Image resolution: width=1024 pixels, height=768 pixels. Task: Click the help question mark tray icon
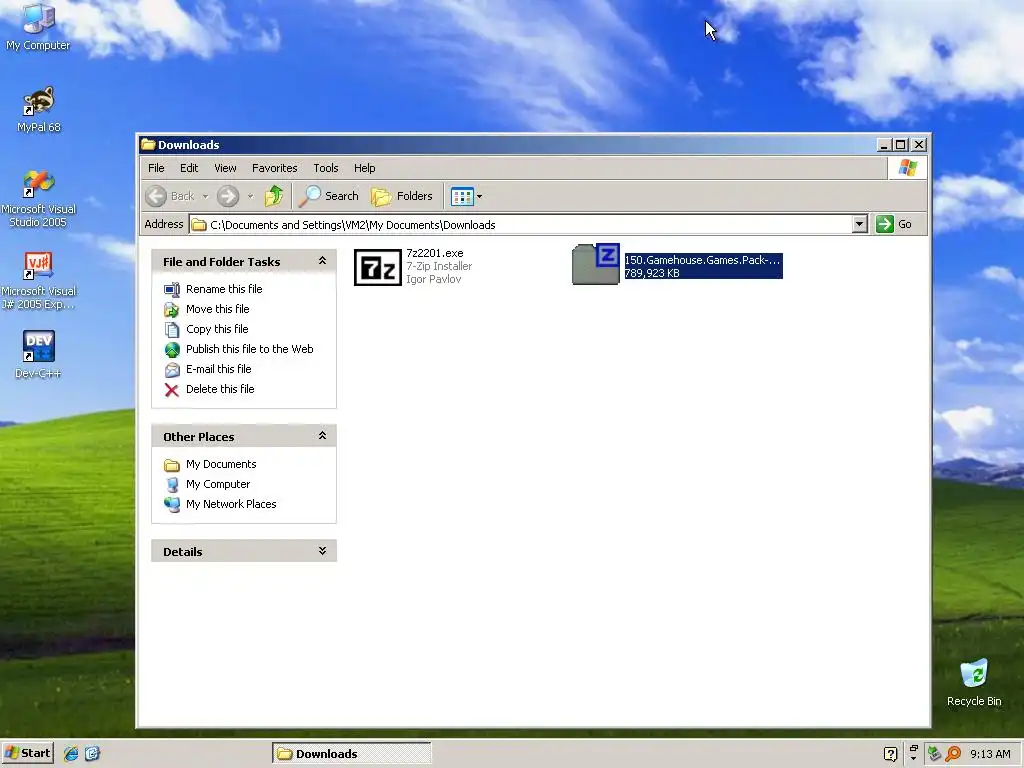890,754
